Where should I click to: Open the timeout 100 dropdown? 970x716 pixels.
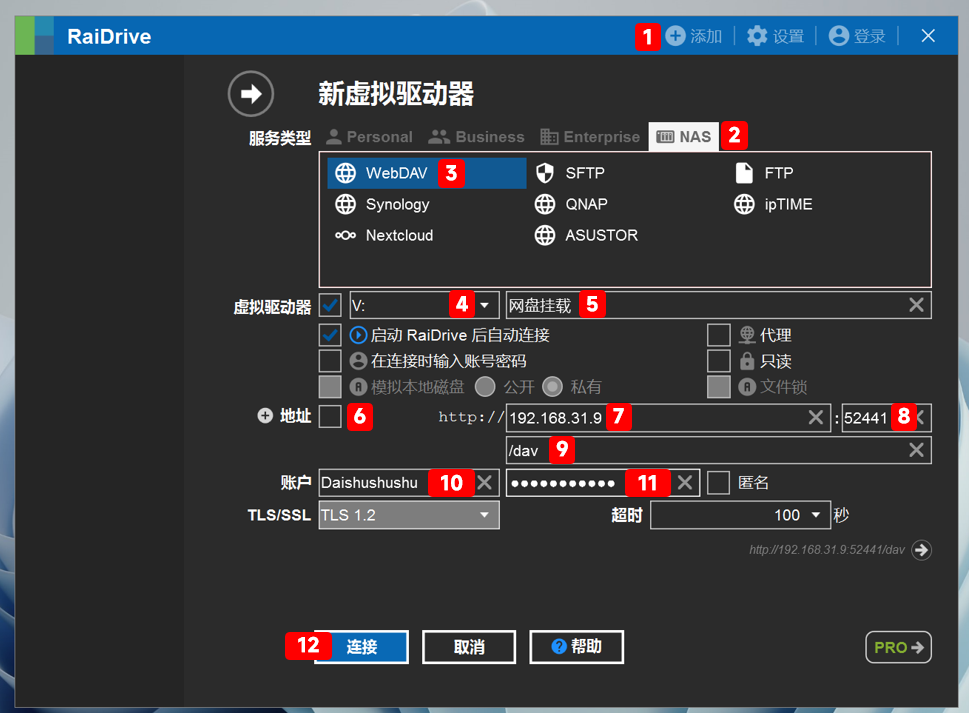point(740,515)
